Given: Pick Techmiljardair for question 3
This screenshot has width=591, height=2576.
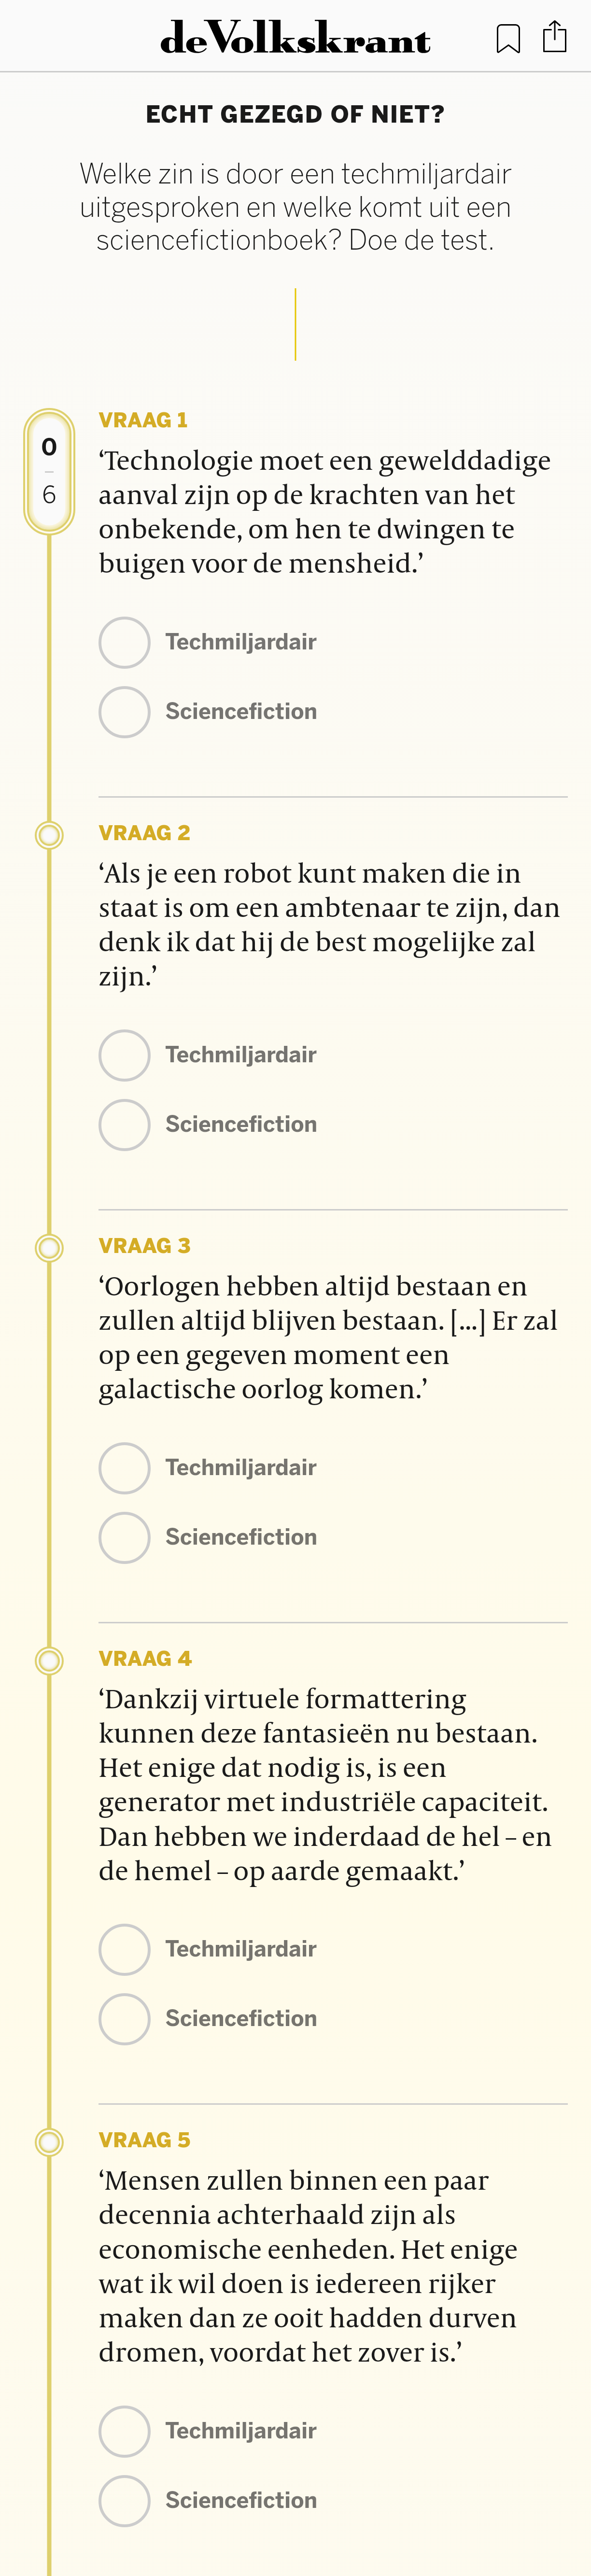Looking at the screenshot, I should click(x=125, y=1468).
